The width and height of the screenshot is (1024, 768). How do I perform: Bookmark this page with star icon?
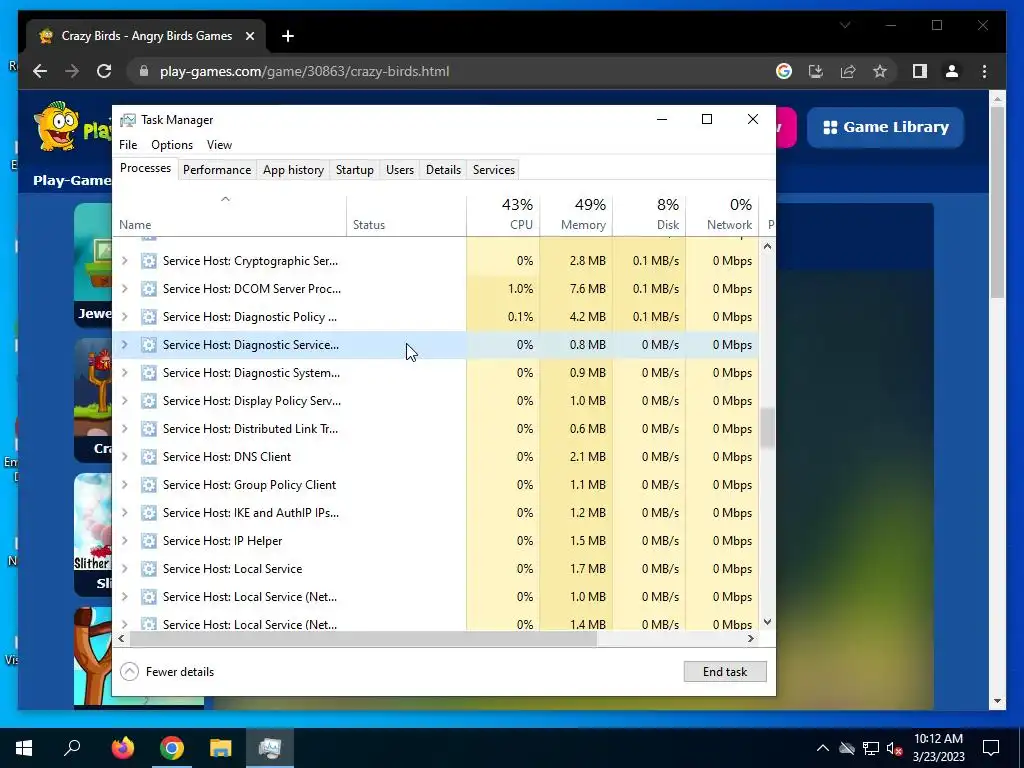click(x=880, y=71)
